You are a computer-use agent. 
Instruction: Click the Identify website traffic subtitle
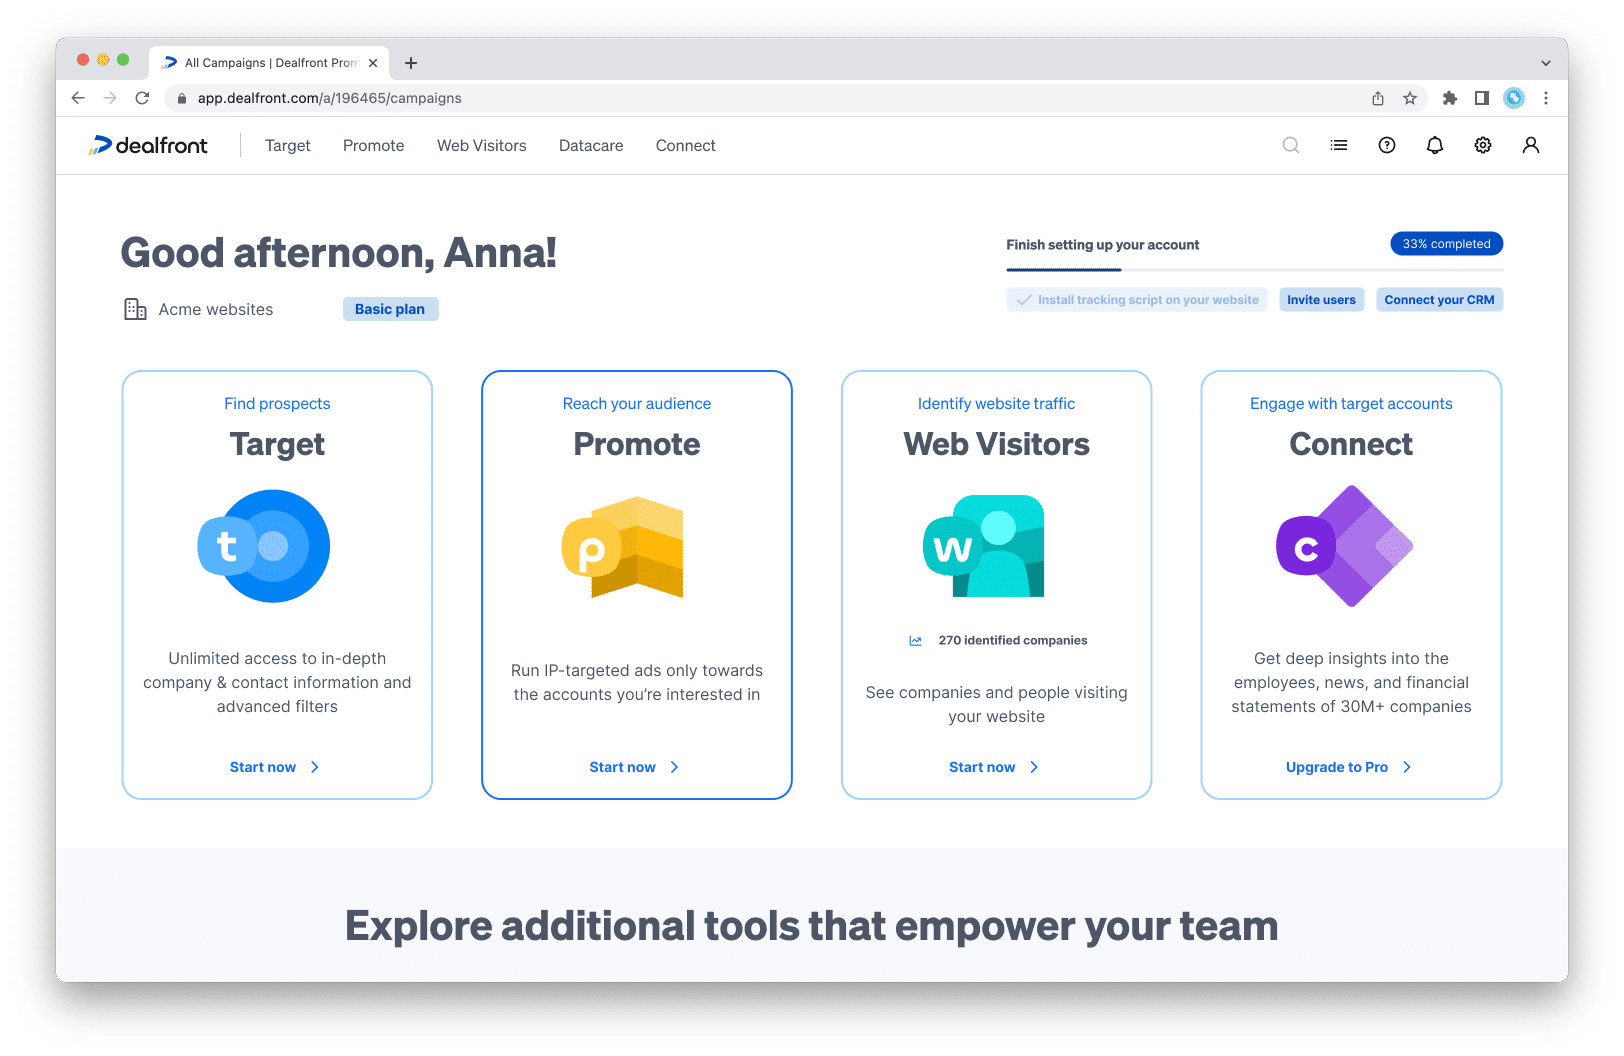[x=997, y=404]
